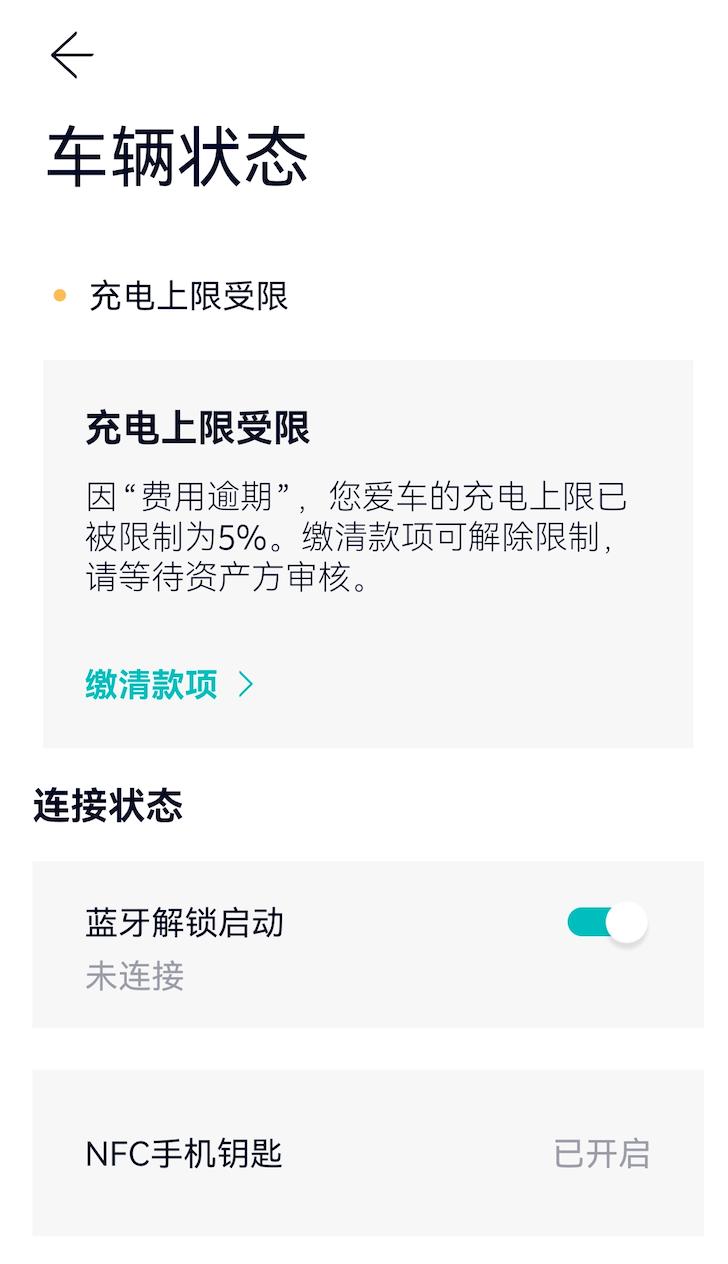Click the chevron beside 缴清款项
This screenshot has height=1264, width=728.
click(x=246, y=685)
